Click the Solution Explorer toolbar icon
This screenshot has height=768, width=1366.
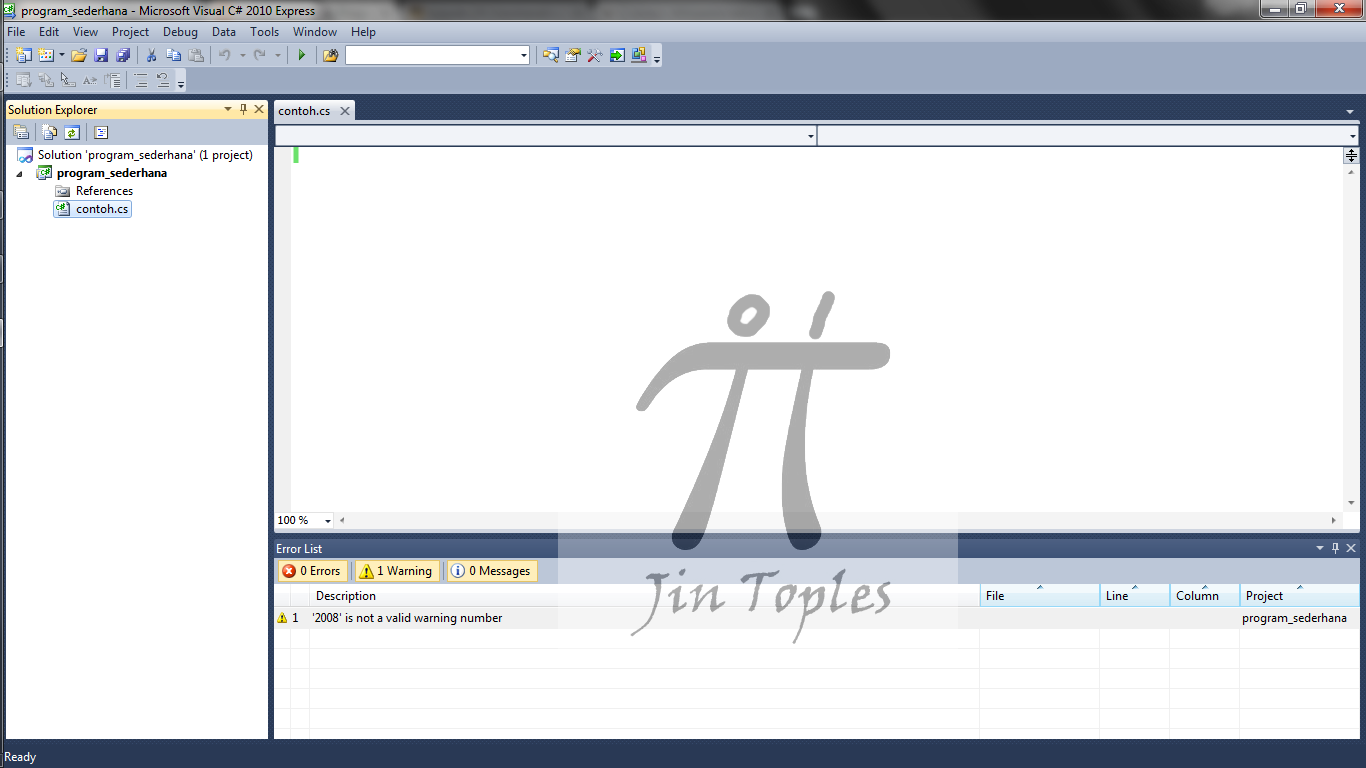pos(550,55)
